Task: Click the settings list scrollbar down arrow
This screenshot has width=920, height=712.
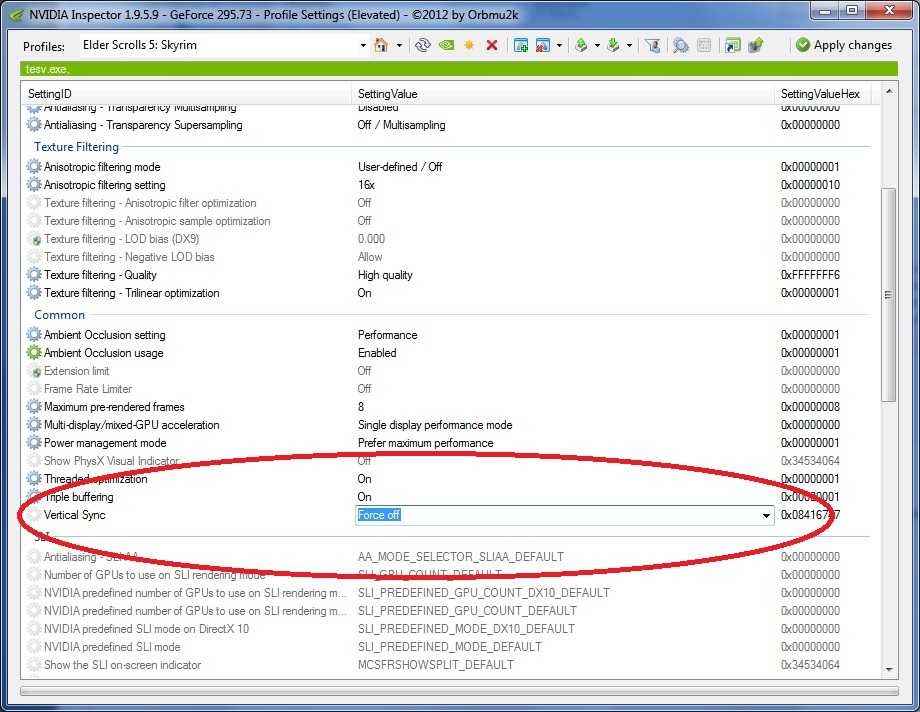Action: (x=889, y=669)
